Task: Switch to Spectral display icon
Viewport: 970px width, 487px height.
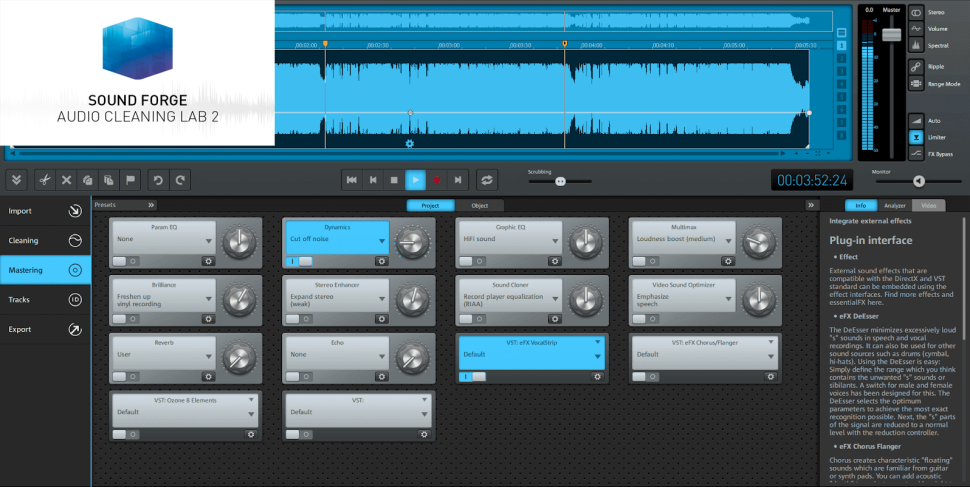Action: coord(916,46)
